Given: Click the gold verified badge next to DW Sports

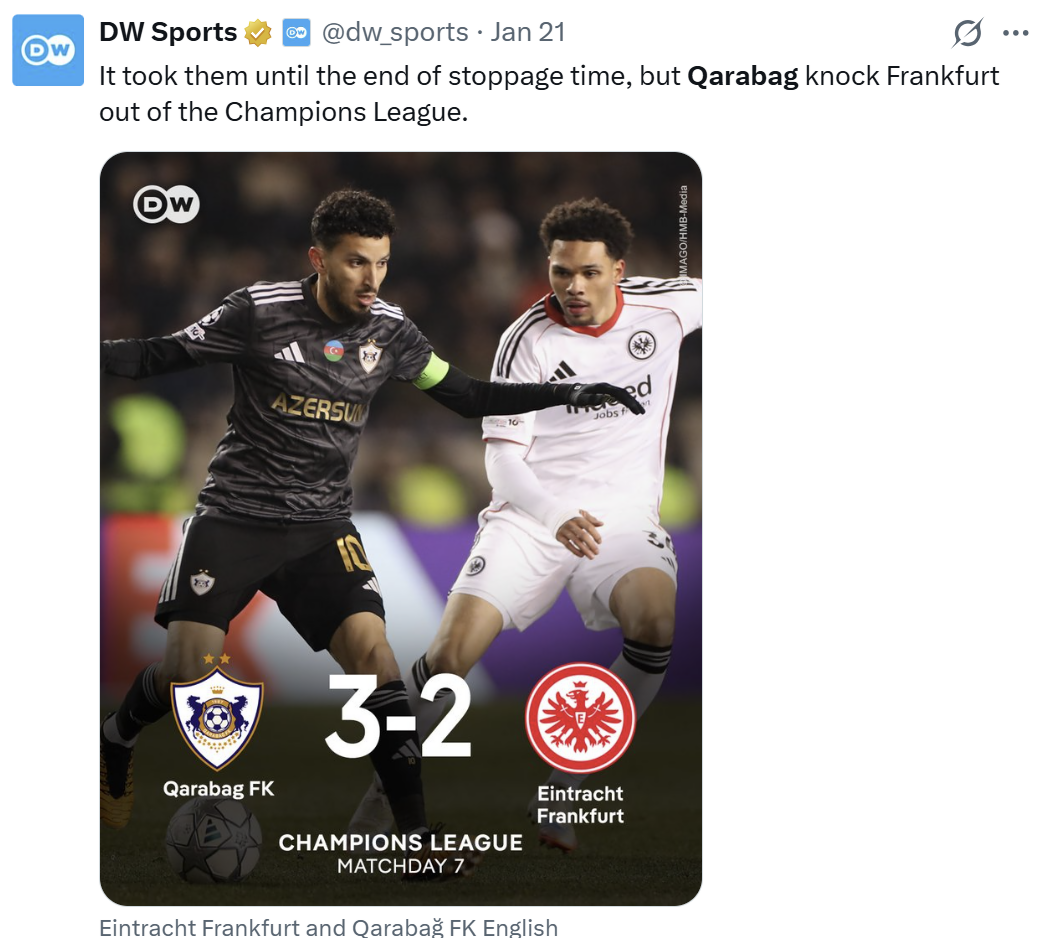Looking at the screenshot, I should pyautogui.click(x=258, y=33).
